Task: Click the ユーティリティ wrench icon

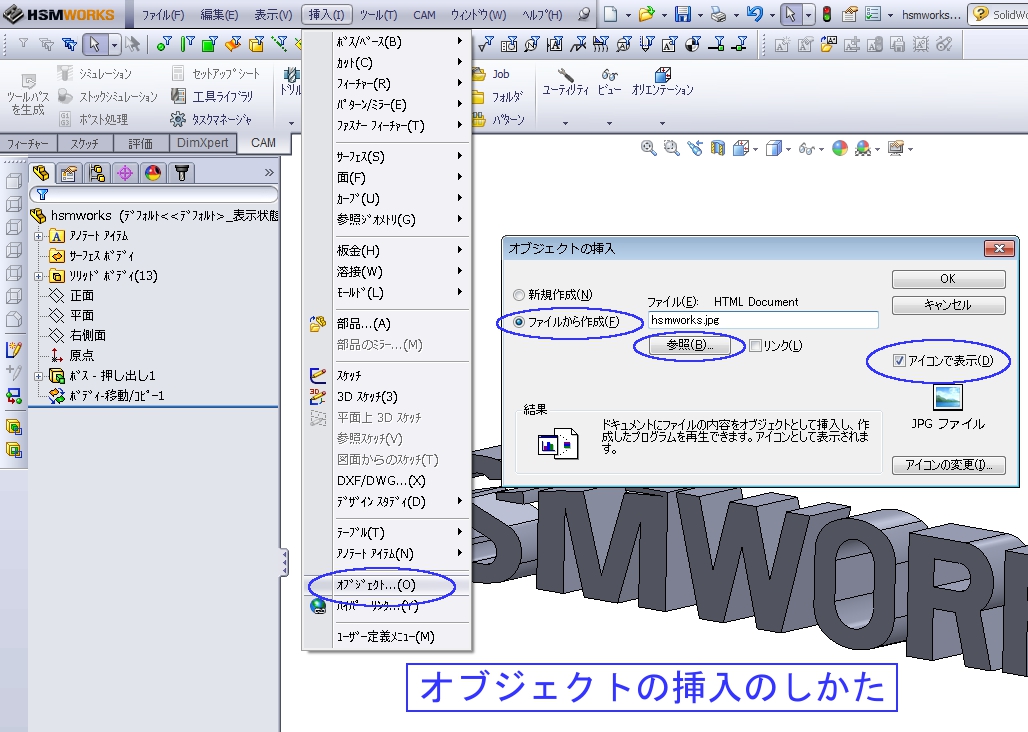Action: (565, 75)
